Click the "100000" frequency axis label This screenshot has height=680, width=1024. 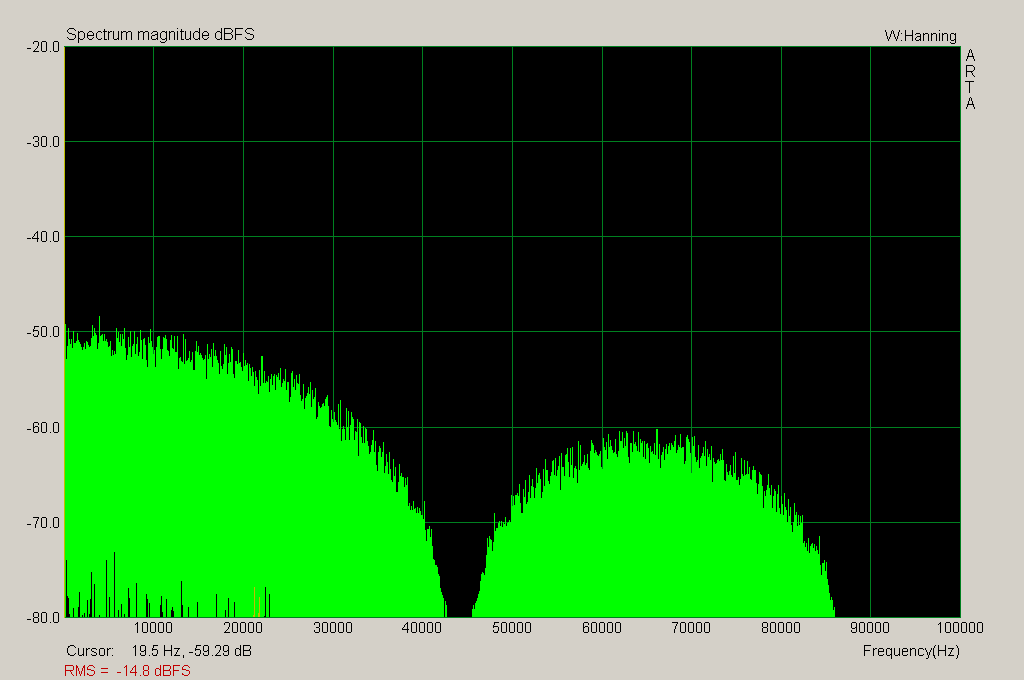click(x=960, y=628)
